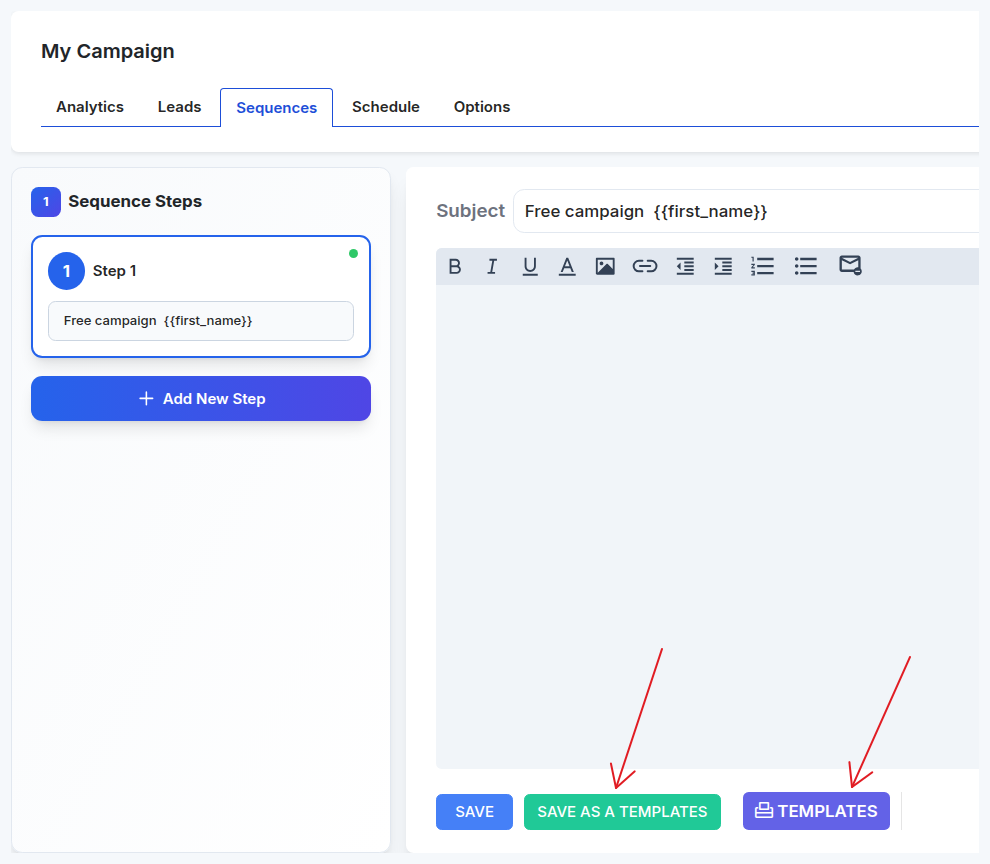
Task: Open the TEMPLATES library button
Action: pyautogui.click(x=816, y=811)
